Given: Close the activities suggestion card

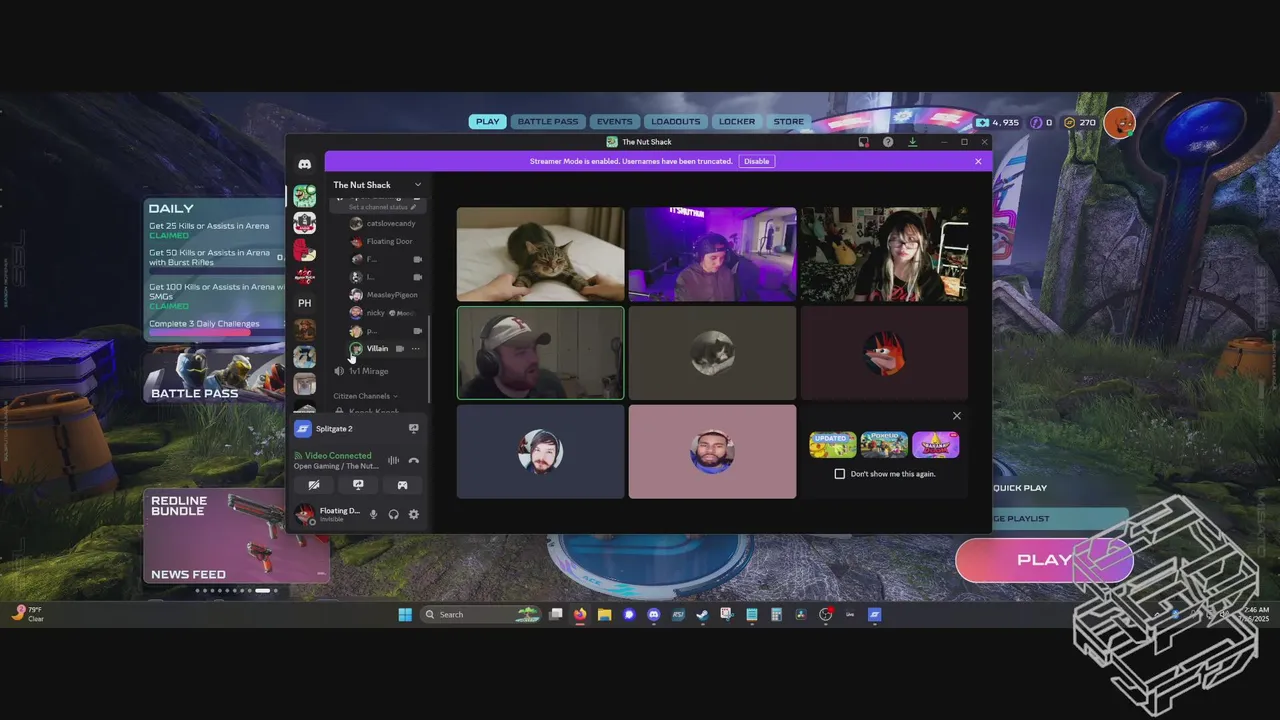Looking at the screenshot, I should click(x=957, y=416).
